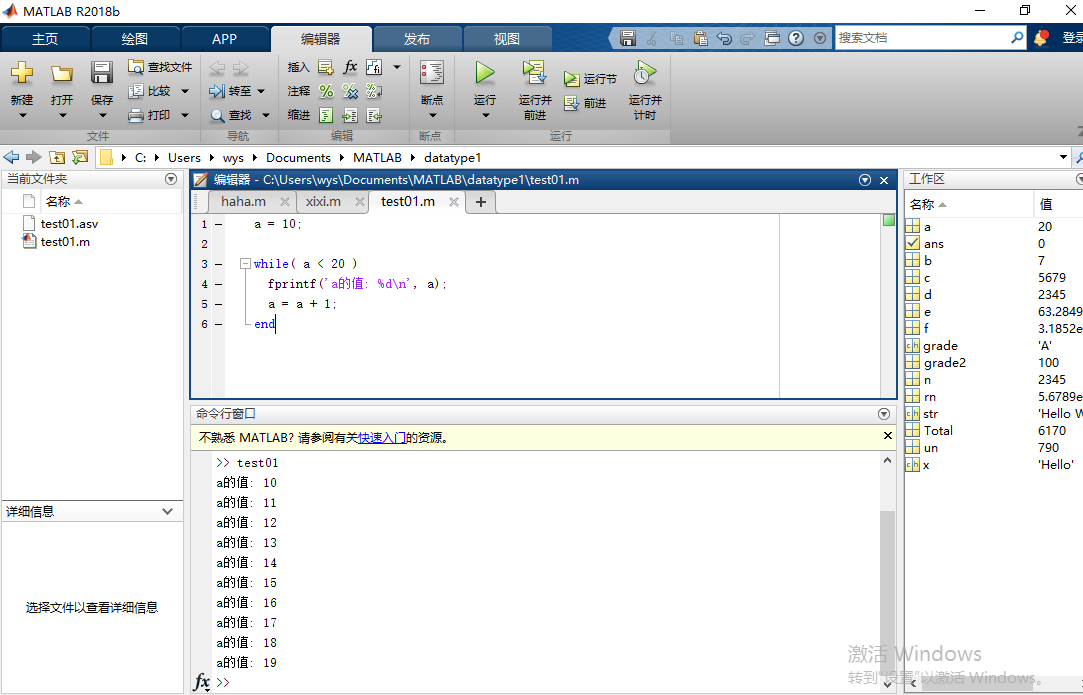This screenshot has height=695, width=1083.
Task: Select variable grade2 in Workspace
Action: pos(945,363)
